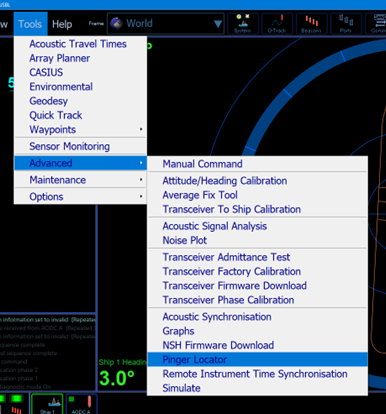Screen dimensions: 386x414
Task: Expand the Waypoints submenu arrow
Action: (x=141, y=129)
